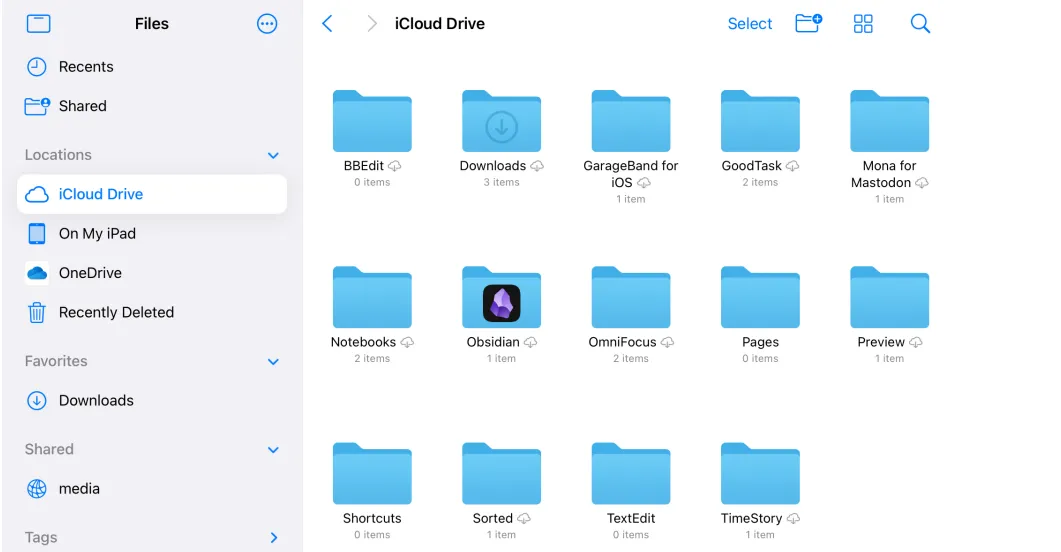Click the cloud download icon beside BBEdit
The image size is (1061, 552).
coord(394,166)
